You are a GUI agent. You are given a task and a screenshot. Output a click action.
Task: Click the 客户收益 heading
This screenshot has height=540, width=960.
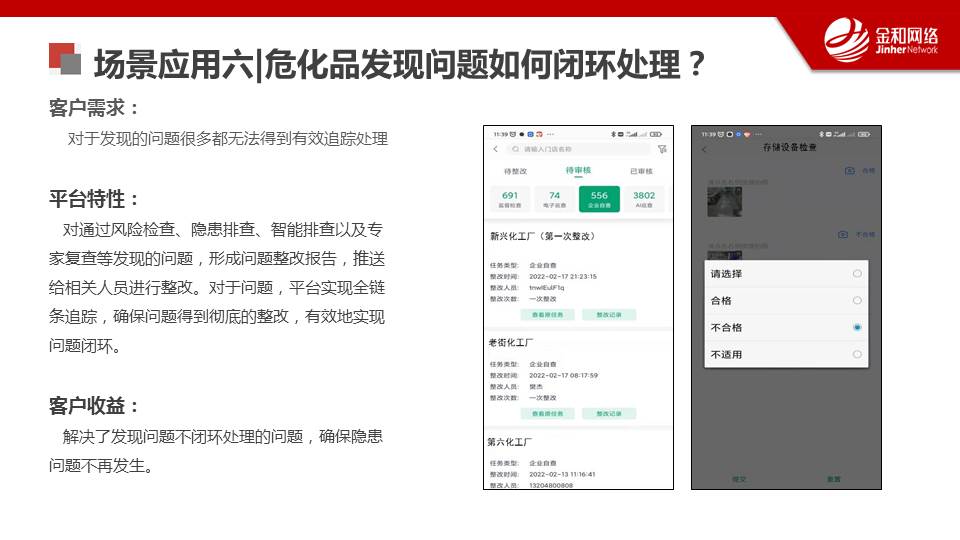(x=94, y=405)
